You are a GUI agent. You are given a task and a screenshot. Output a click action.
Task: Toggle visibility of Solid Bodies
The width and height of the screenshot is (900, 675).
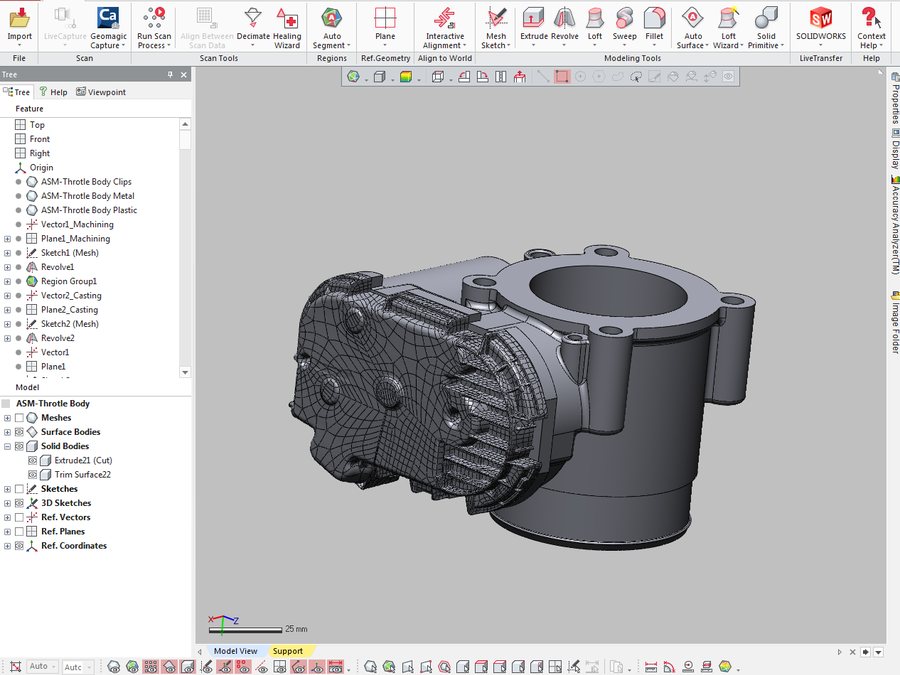(19, 447)
